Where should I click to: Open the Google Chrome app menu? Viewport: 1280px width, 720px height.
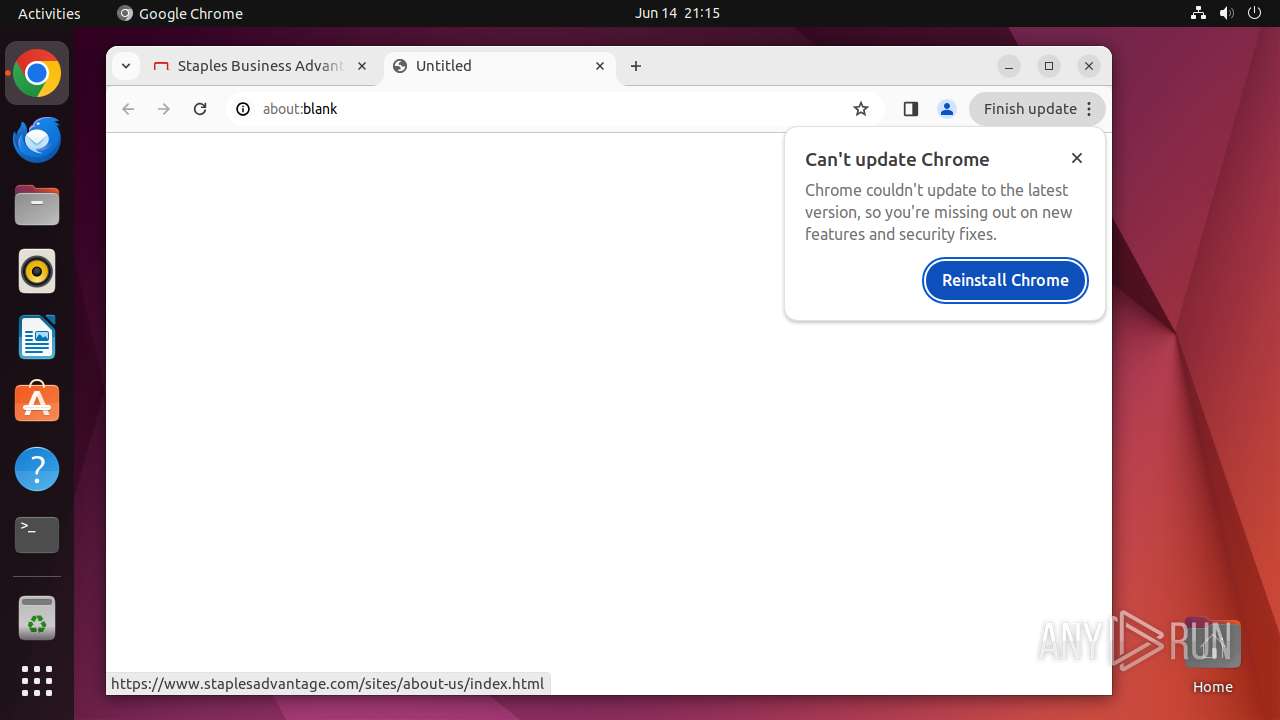tap(181, 13)
